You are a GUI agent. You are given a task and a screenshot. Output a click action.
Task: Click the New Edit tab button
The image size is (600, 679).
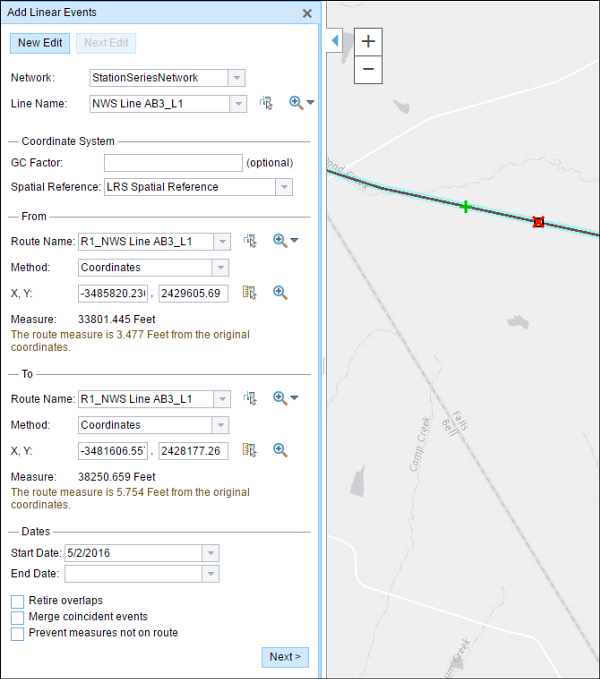[40, 43]
